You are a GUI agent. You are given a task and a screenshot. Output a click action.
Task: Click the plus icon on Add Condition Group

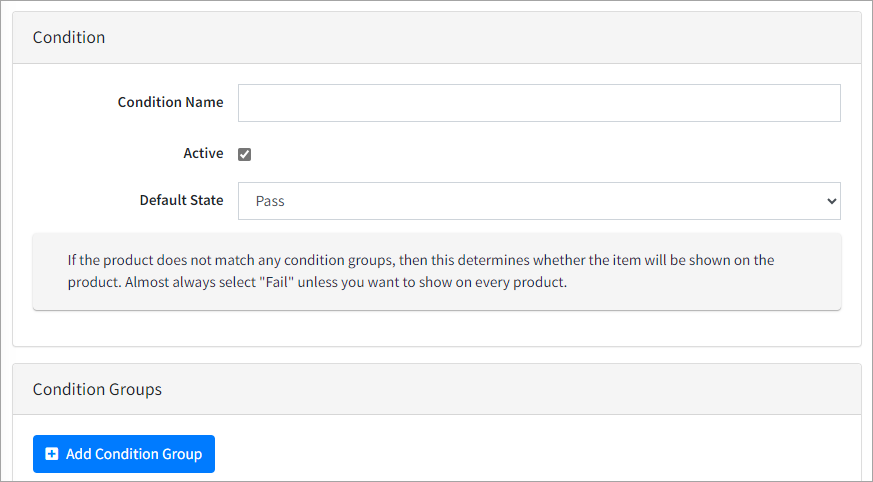tap(52, 454)
